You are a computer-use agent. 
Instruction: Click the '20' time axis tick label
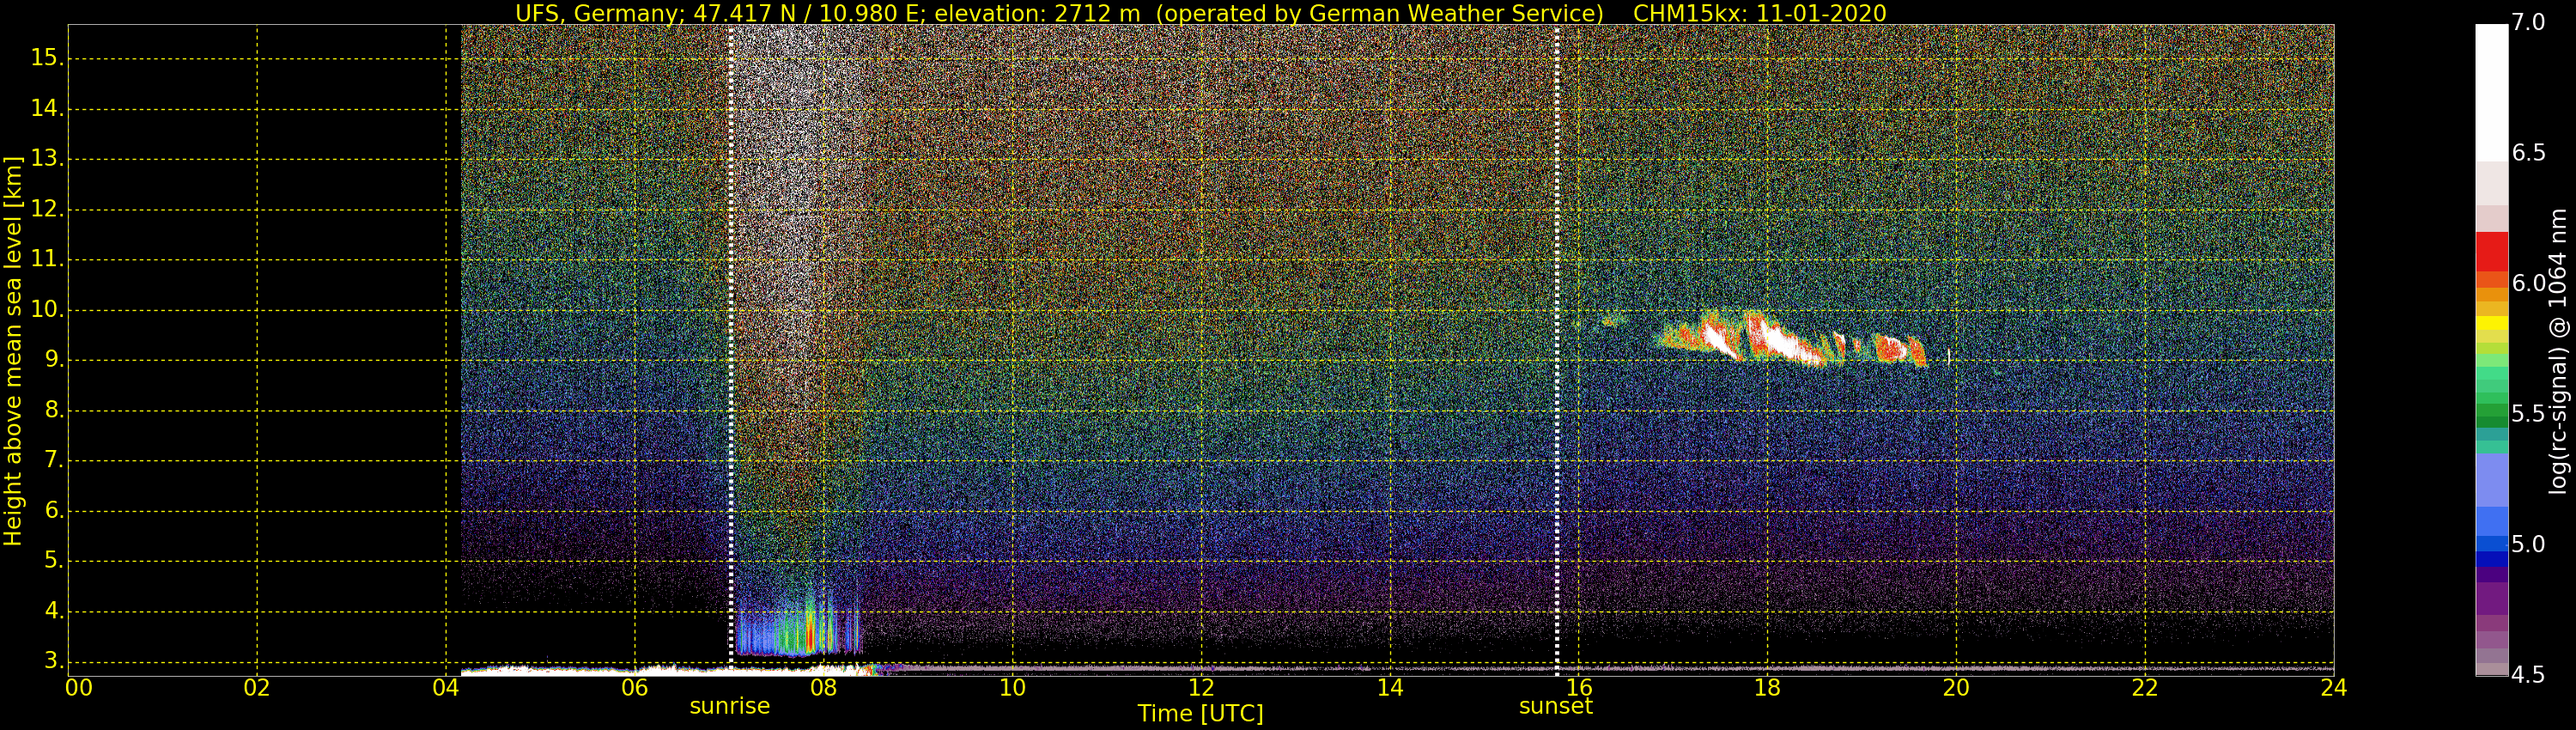point(1956,688)
